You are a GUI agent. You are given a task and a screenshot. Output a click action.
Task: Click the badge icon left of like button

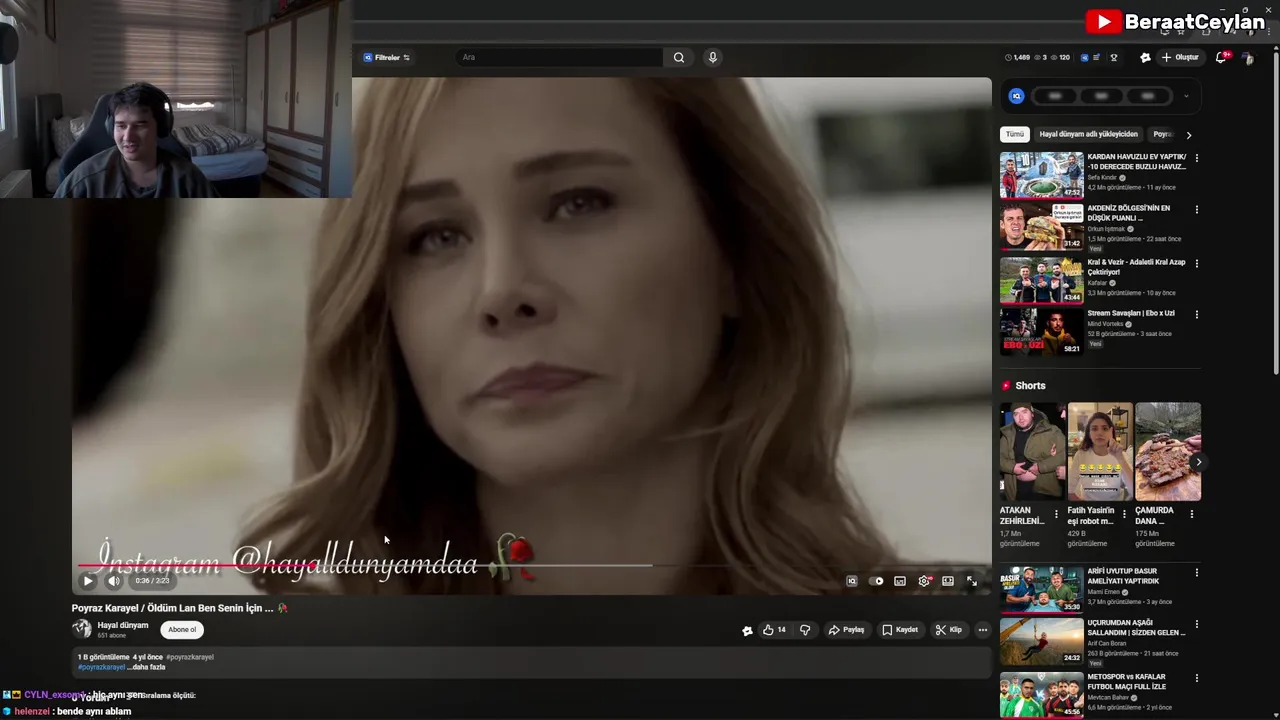click(x=747, y=630)
